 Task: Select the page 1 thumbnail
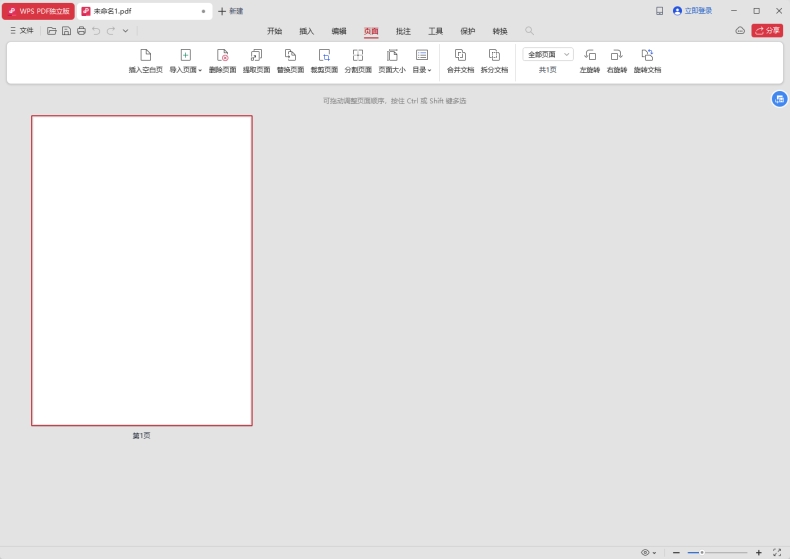coord(141,270)
